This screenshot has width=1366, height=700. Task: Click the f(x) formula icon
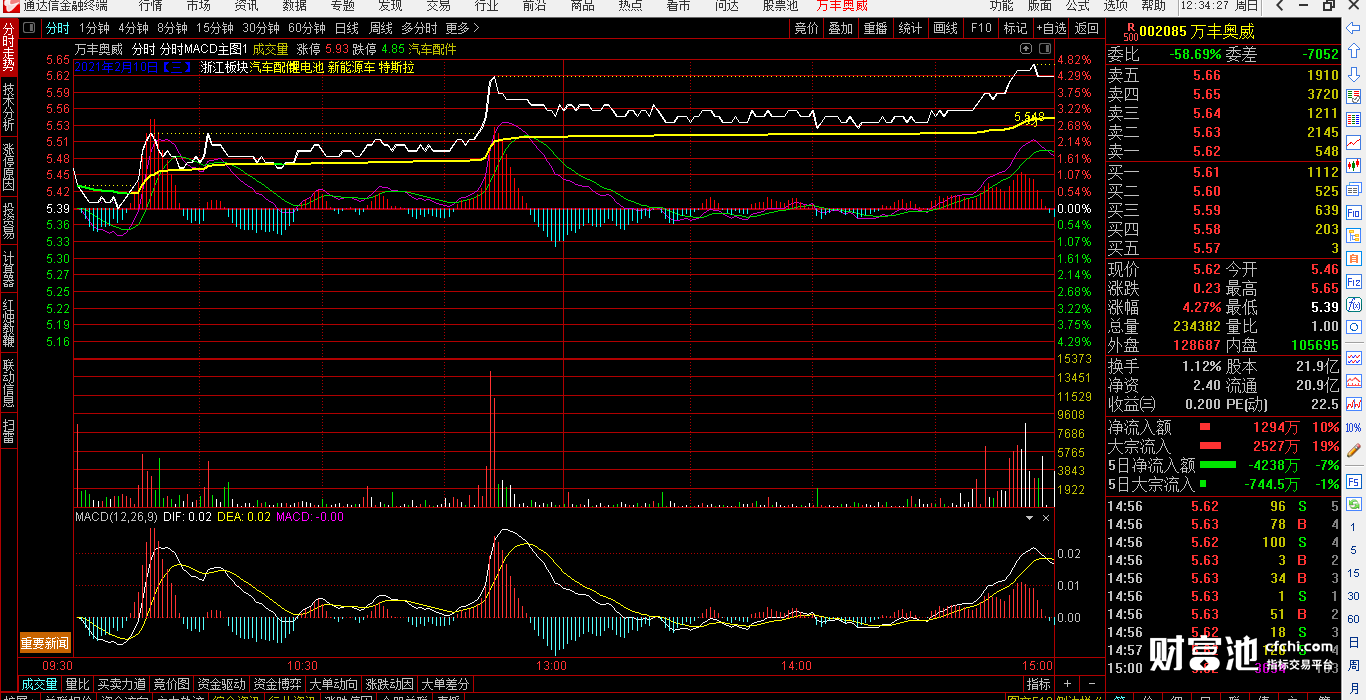1354,304
